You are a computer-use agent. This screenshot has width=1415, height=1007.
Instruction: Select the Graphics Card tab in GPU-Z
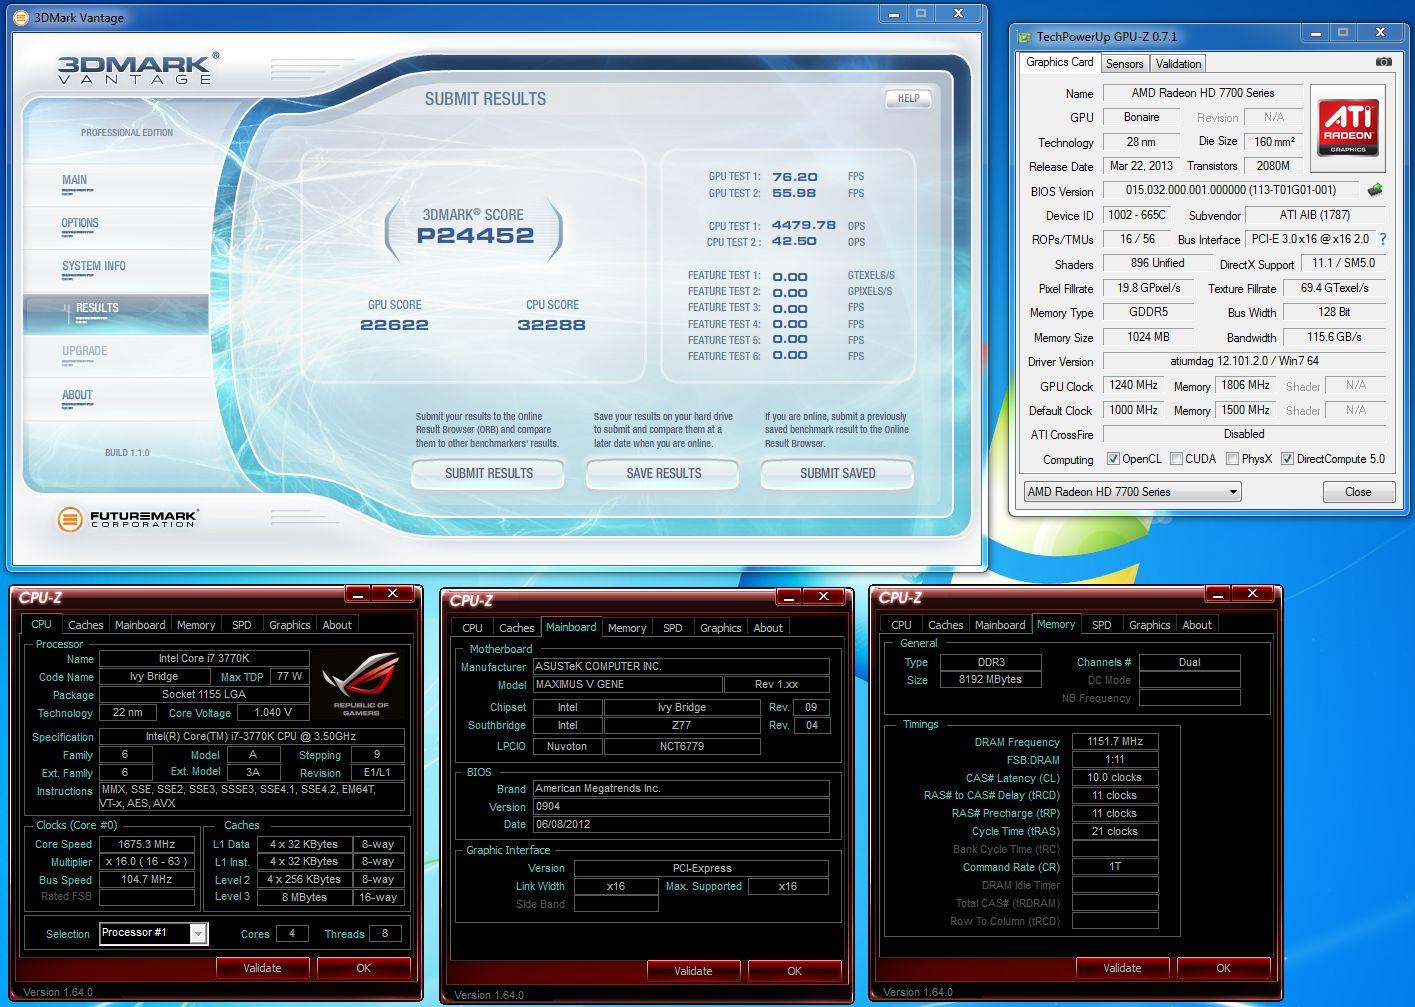pos(1060,62)
